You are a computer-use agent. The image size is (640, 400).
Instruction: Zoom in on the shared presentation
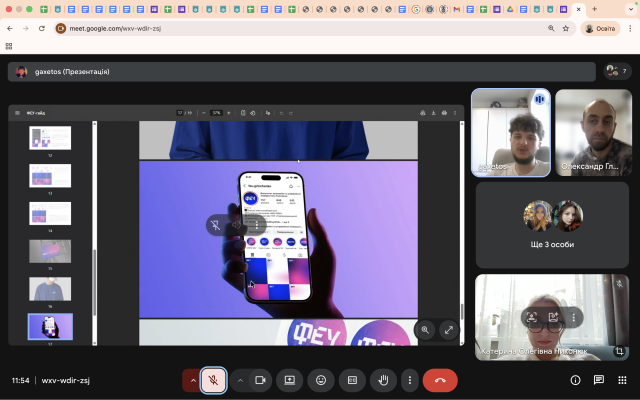425,329
